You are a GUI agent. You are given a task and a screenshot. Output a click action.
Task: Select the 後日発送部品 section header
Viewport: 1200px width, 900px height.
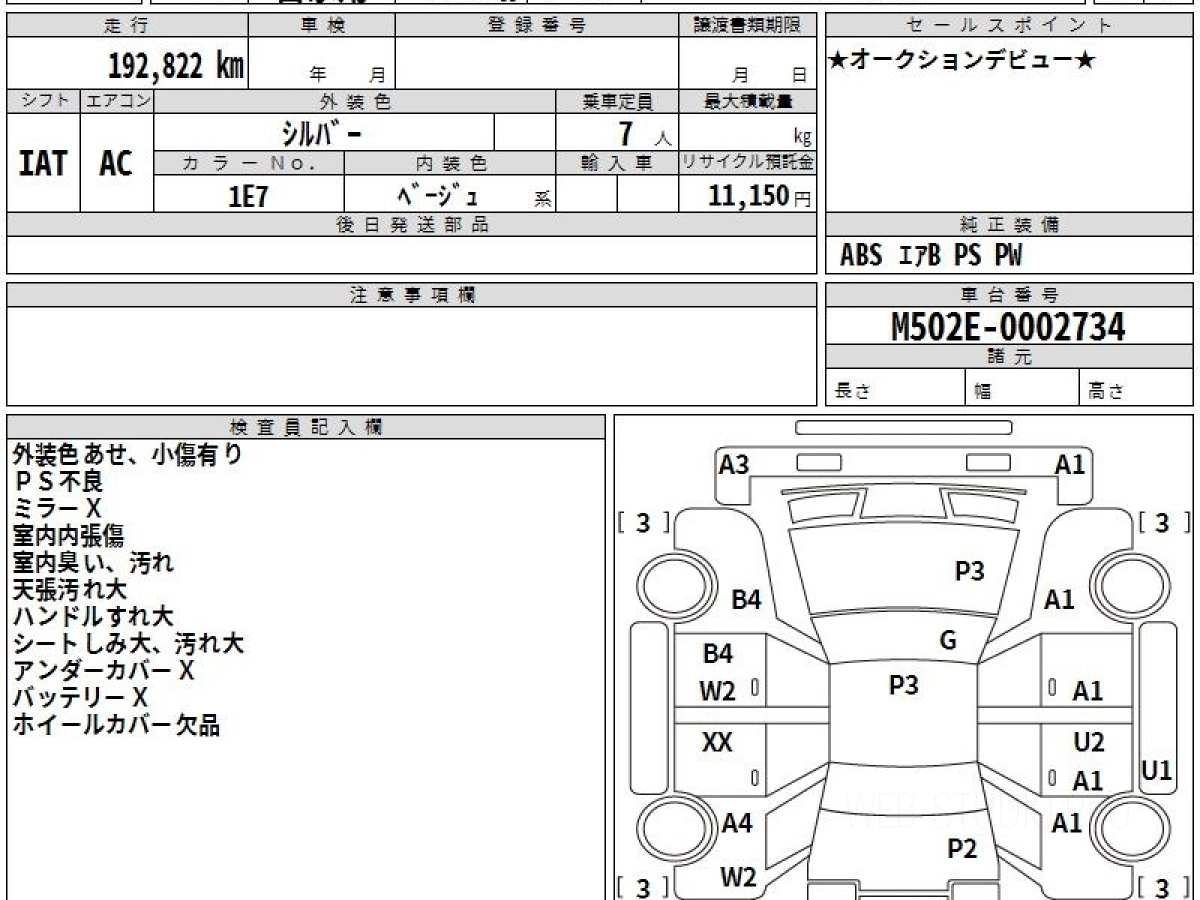[x=412, y=225]
